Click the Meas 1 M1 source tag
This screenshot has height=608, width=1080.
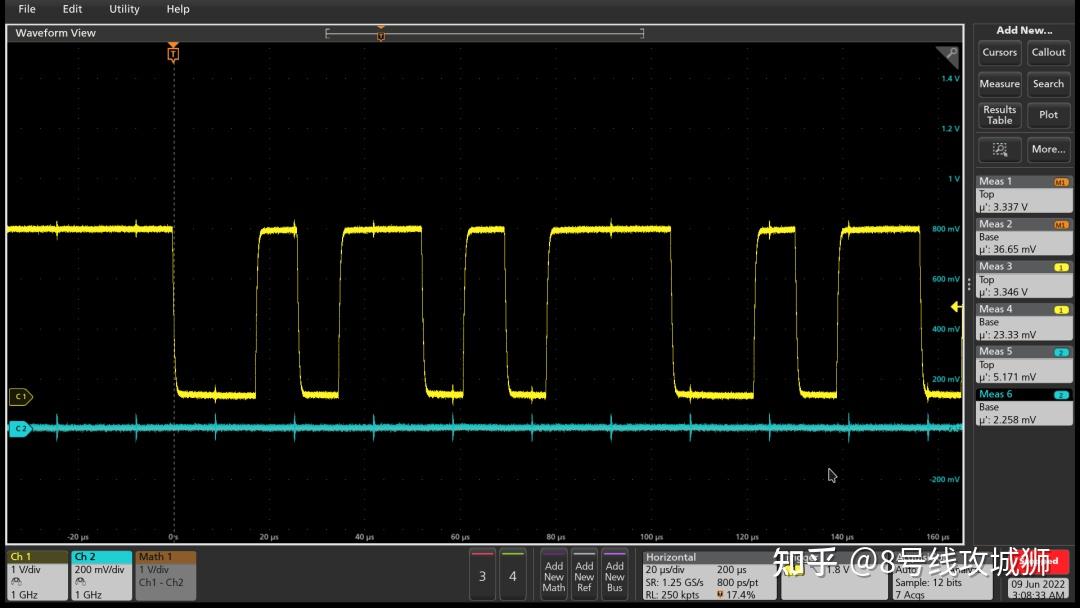(x=1061, y=182)
